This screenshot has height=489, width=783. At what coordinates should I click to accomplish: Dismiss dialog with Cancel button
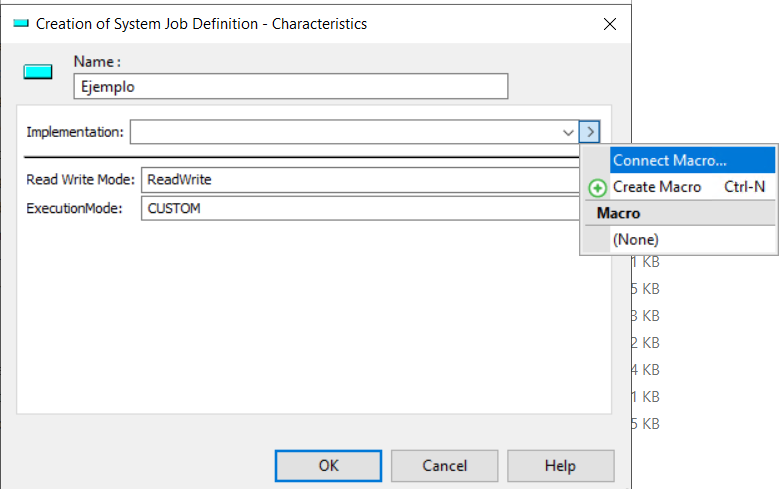444,466
